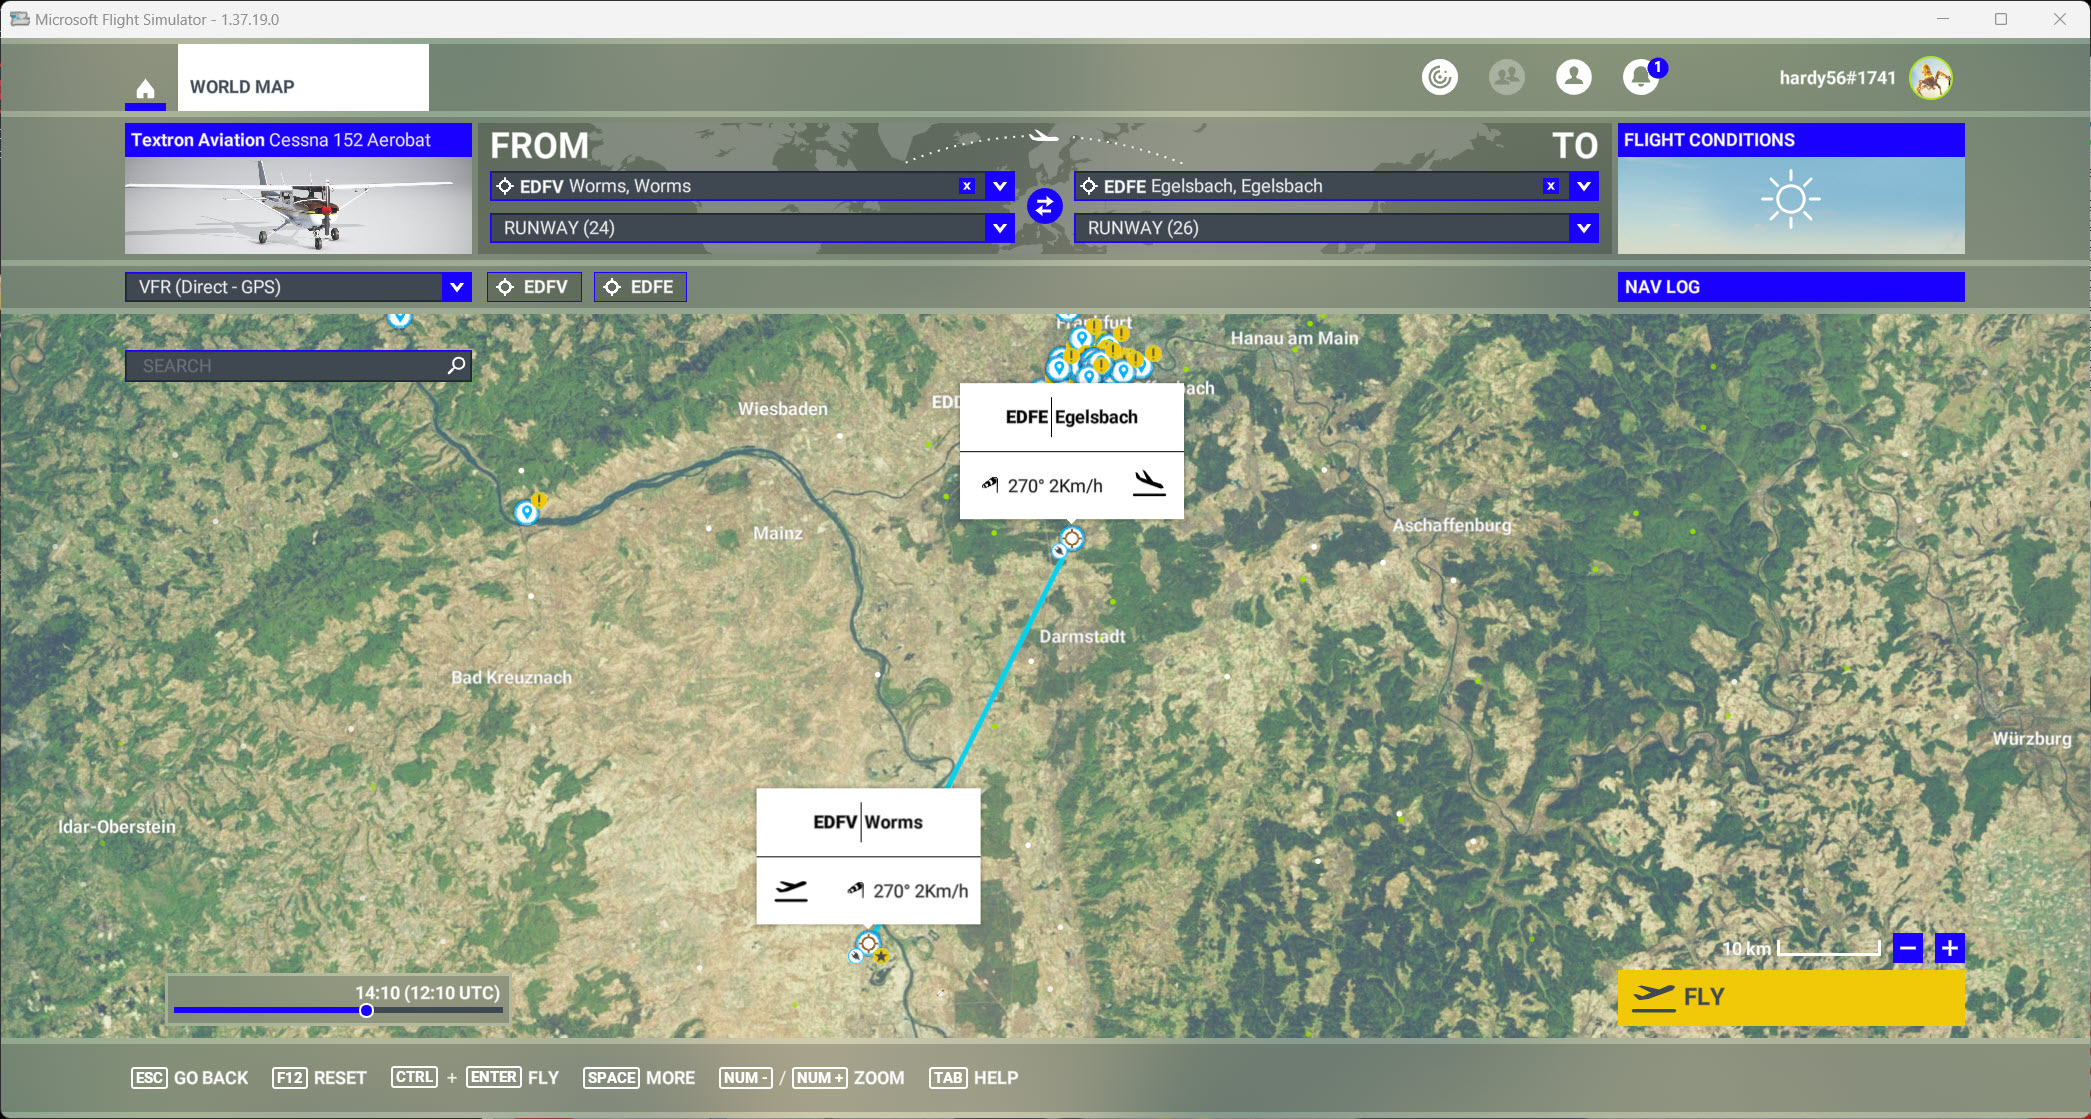The image size is (2091, 1119).
Task: Open the multiplayer group icon
Action: click(x=1507, y=77)
